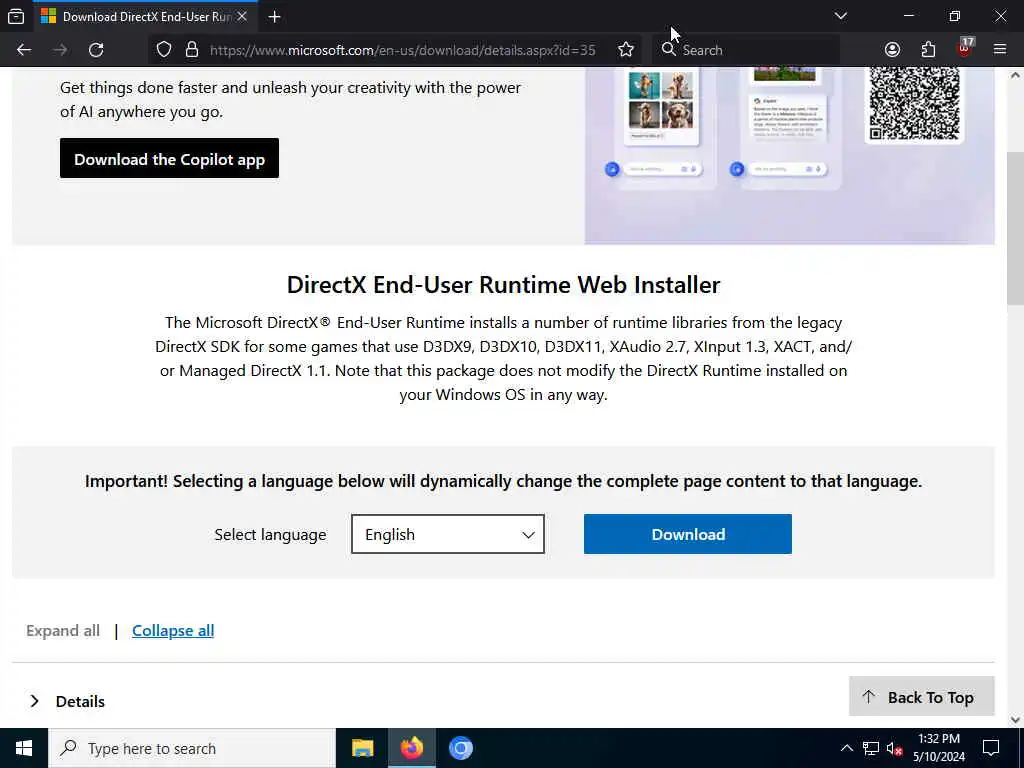Viewport: 1024px width, 768px height.
Task: Open the Firefox account icon
Action: point(892,50)
